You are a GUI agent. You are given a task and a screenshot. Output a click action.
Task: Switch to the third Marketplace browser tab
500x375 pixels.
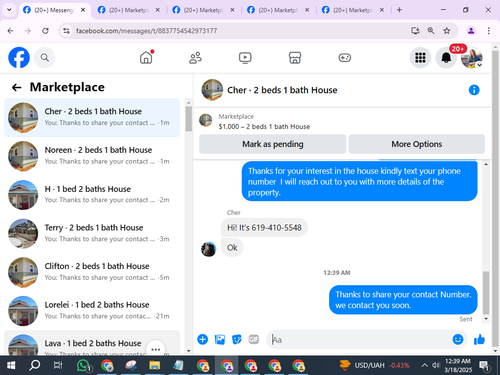(x=203, y=10)
